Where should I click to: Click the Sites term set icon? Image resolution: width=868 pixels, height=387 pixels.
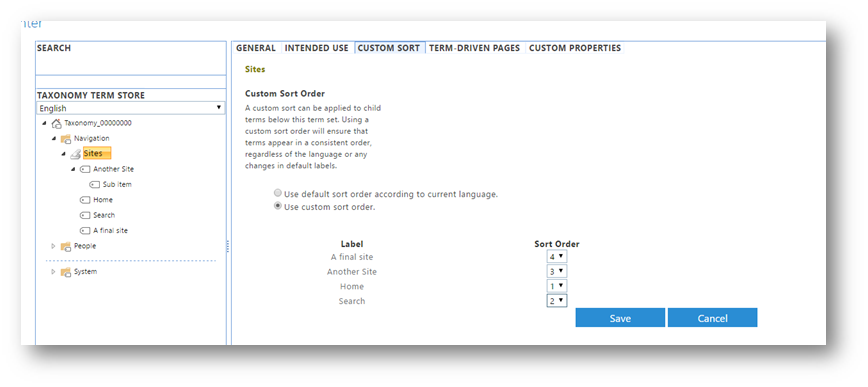pyautogui.click(x=75, y=154)
